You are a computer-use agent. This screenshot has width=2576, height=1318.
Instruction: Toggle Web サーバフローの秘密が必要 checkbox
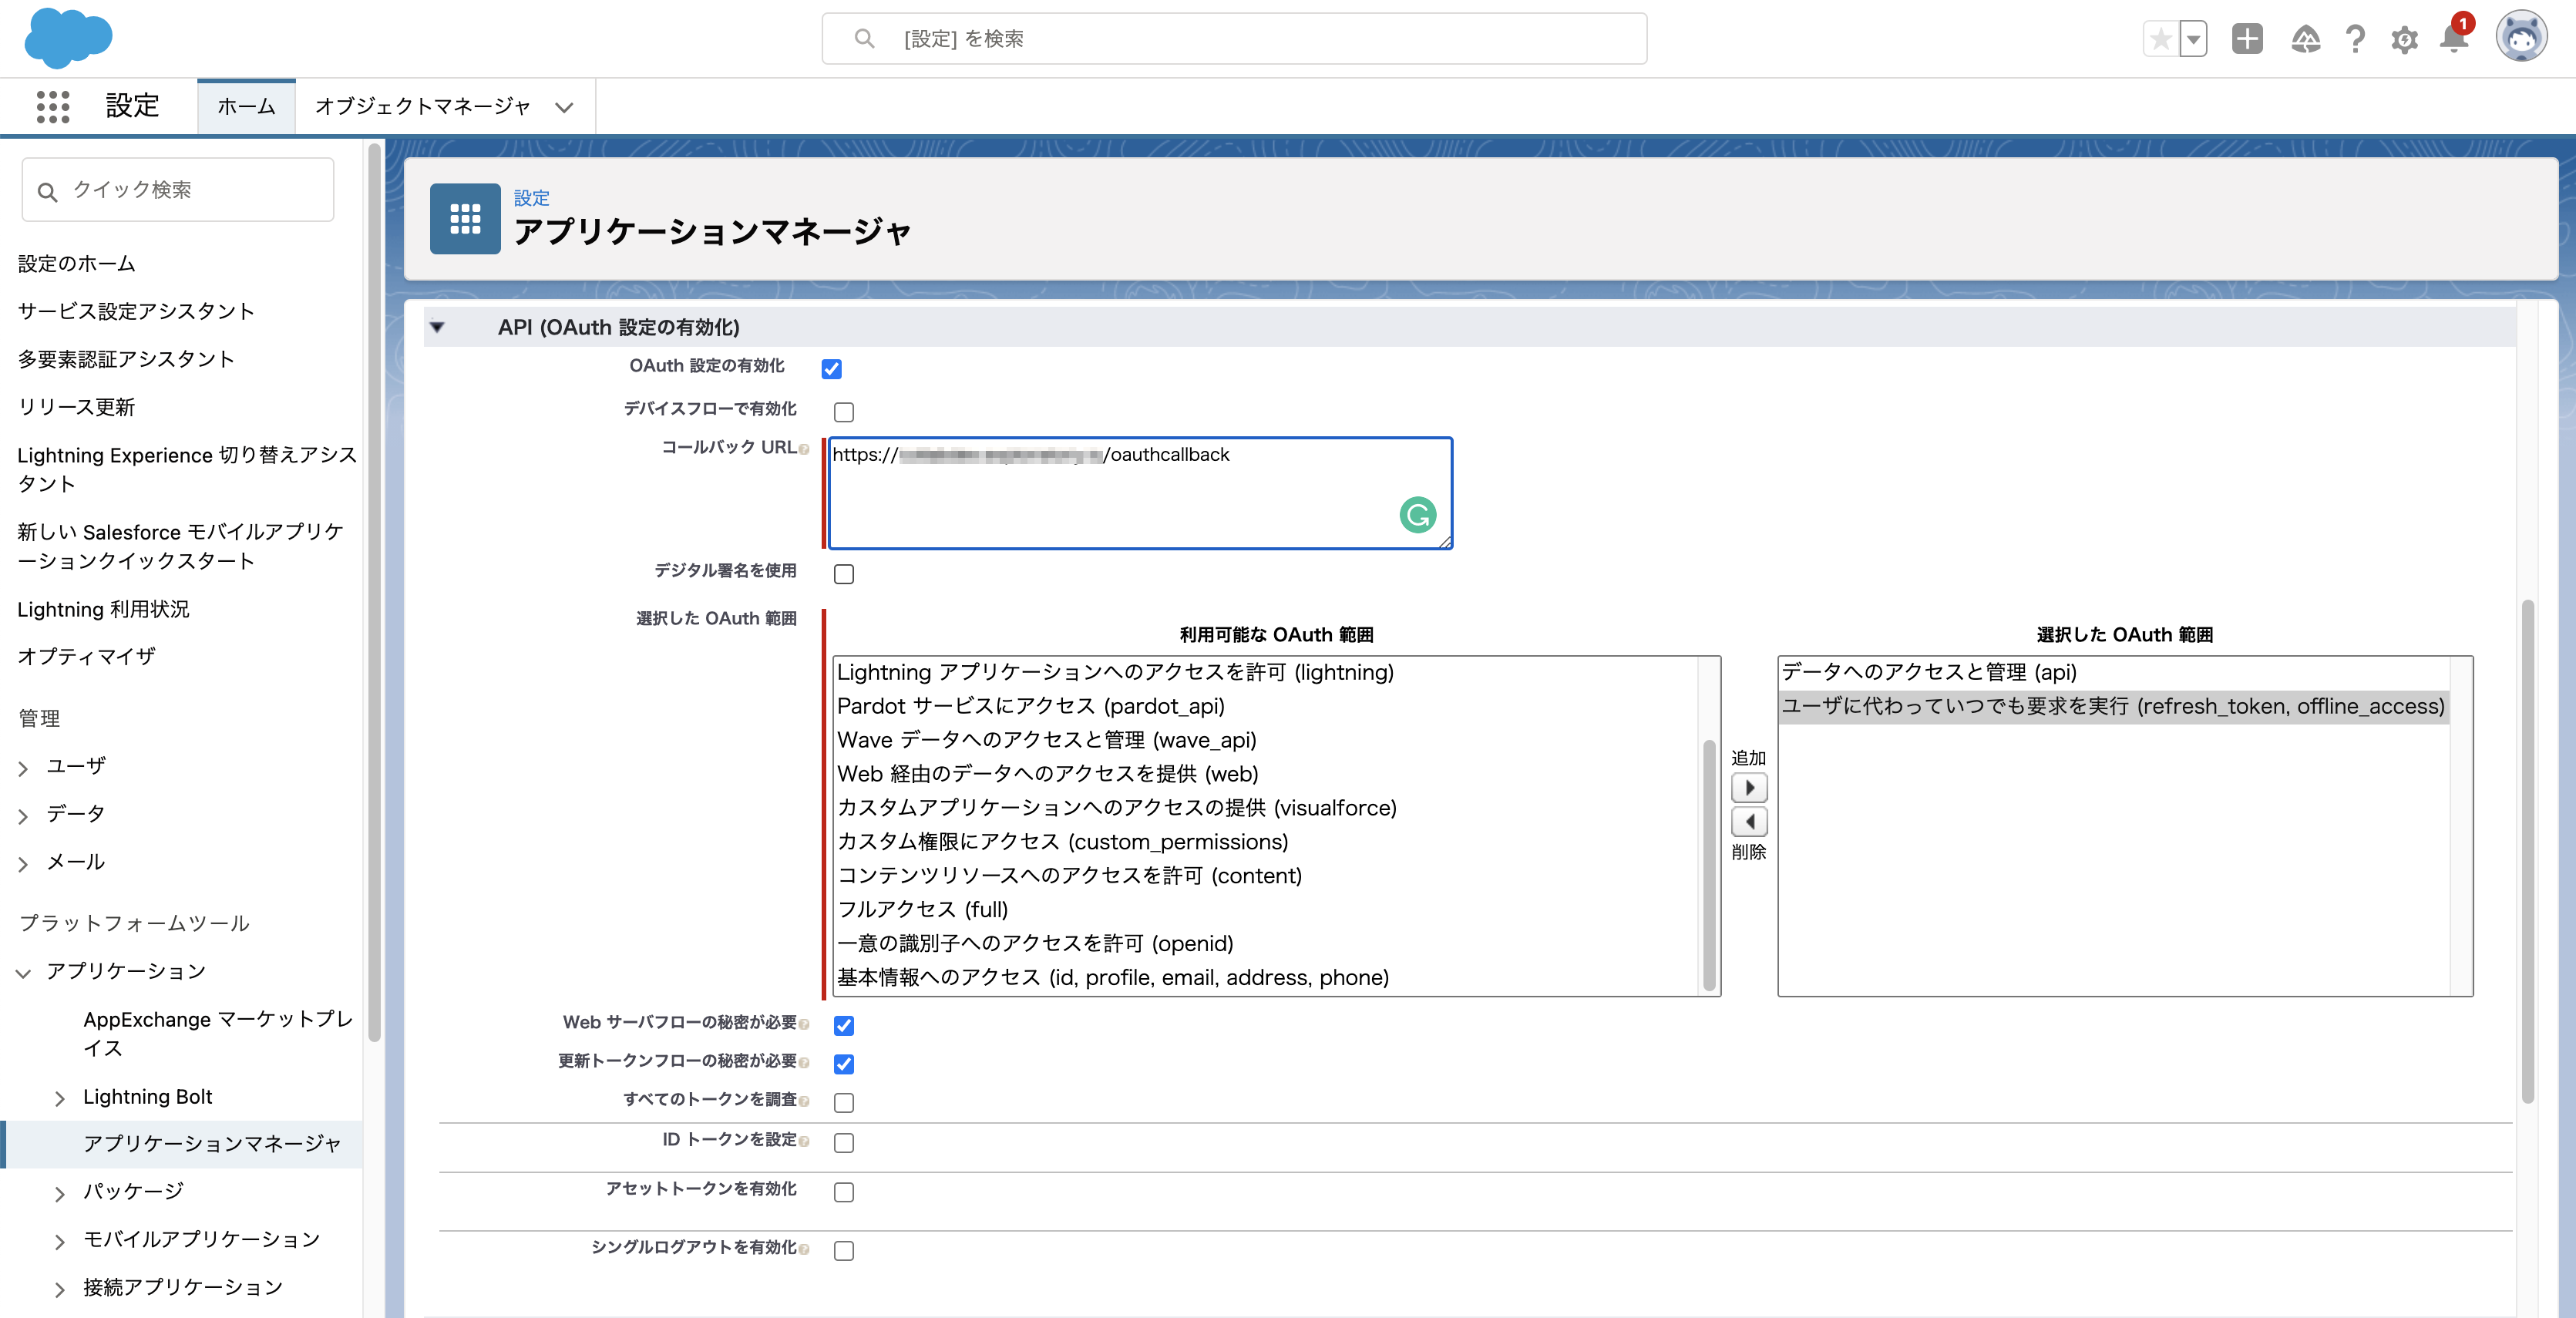844,1026
